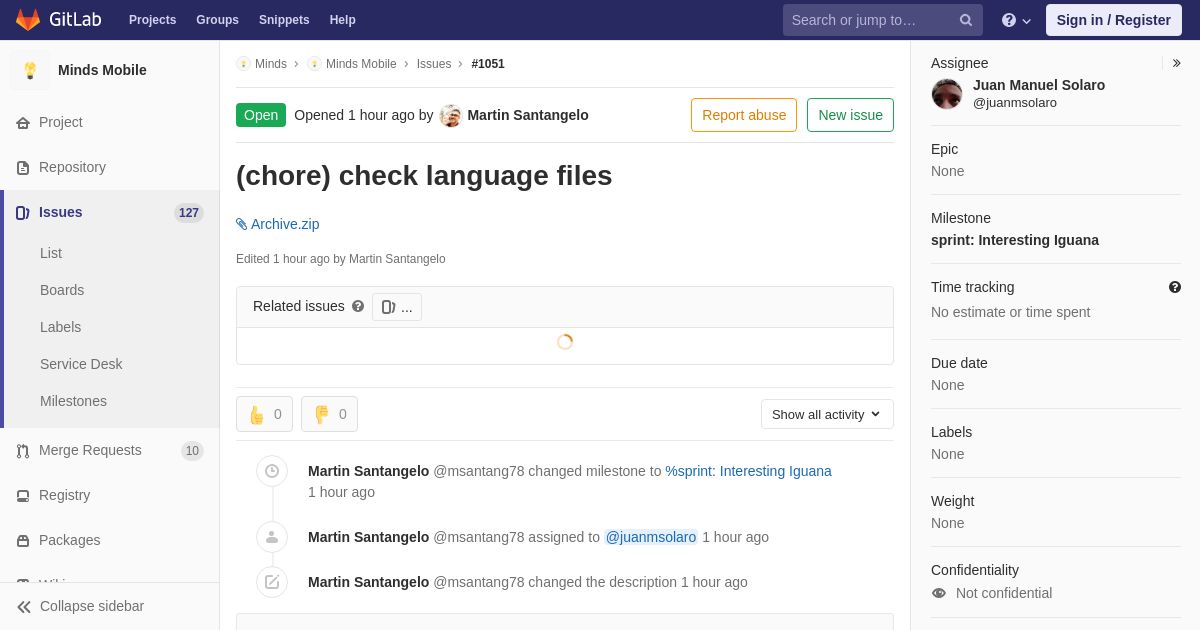Open the Labels page in sidebar

coord(60,327)
